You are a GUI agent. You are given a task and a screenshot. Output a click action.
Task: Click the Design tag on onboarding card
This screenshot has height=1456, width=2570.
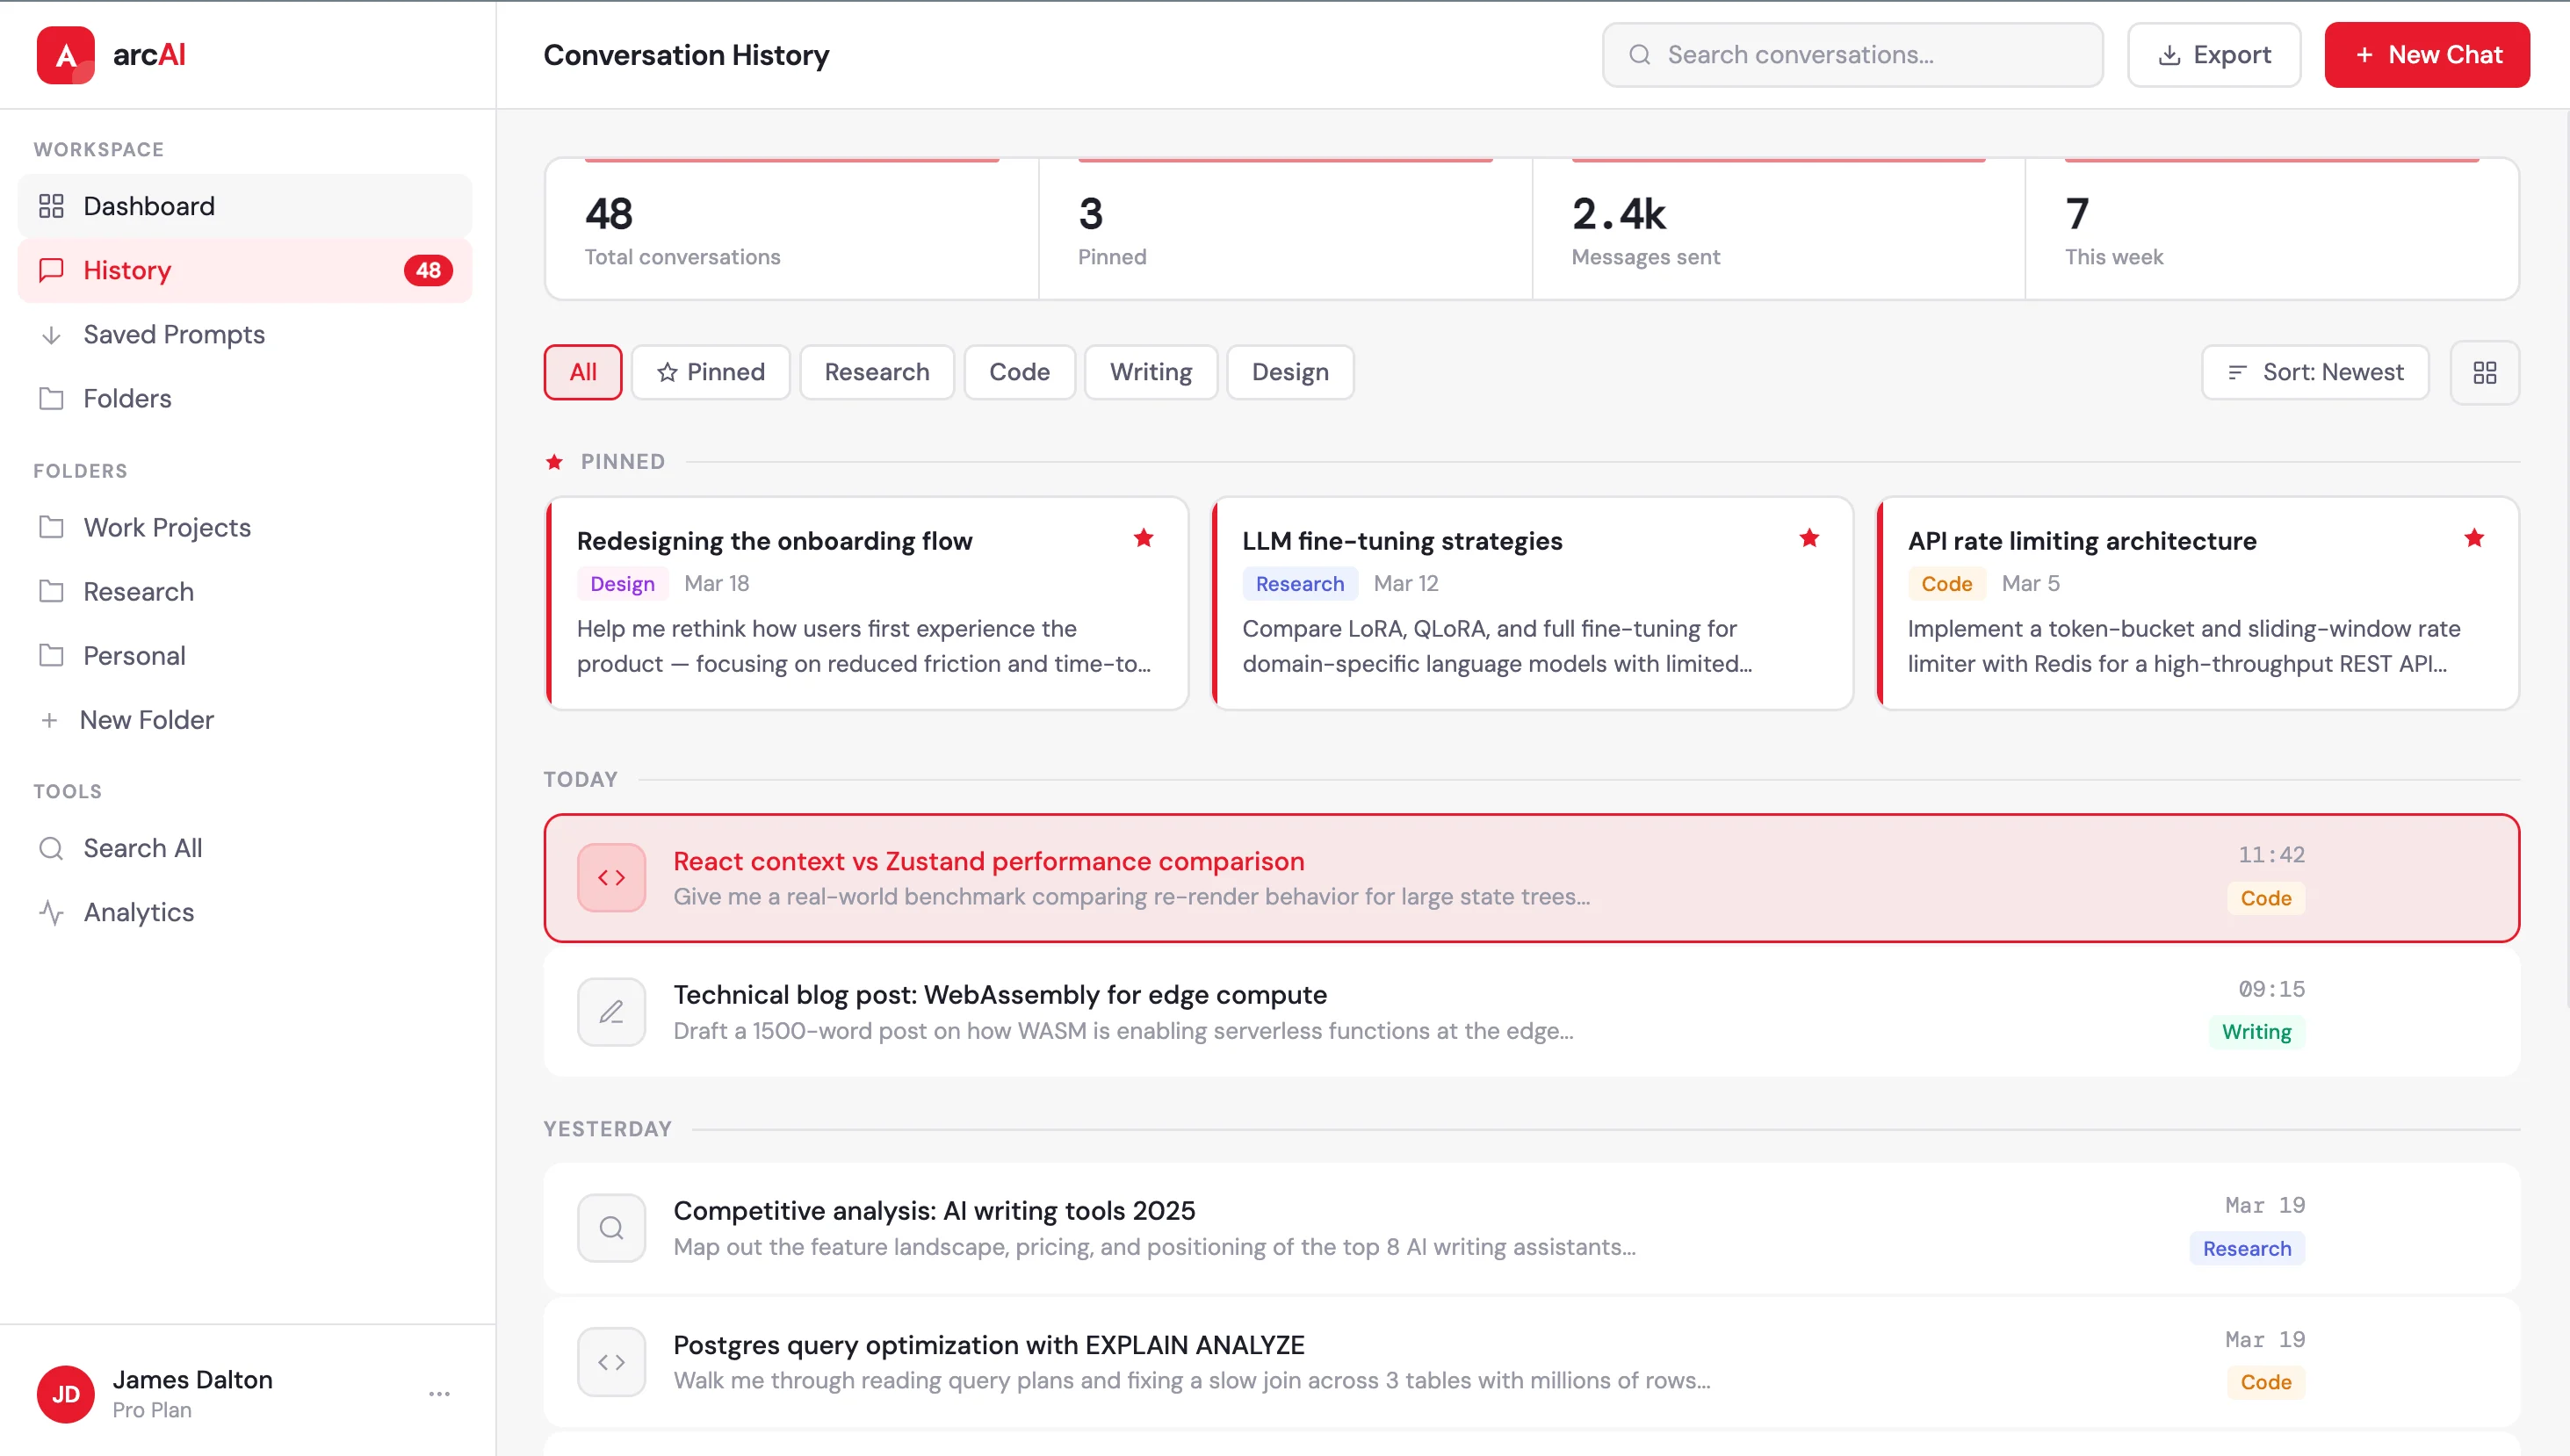[x=622, y=584]
